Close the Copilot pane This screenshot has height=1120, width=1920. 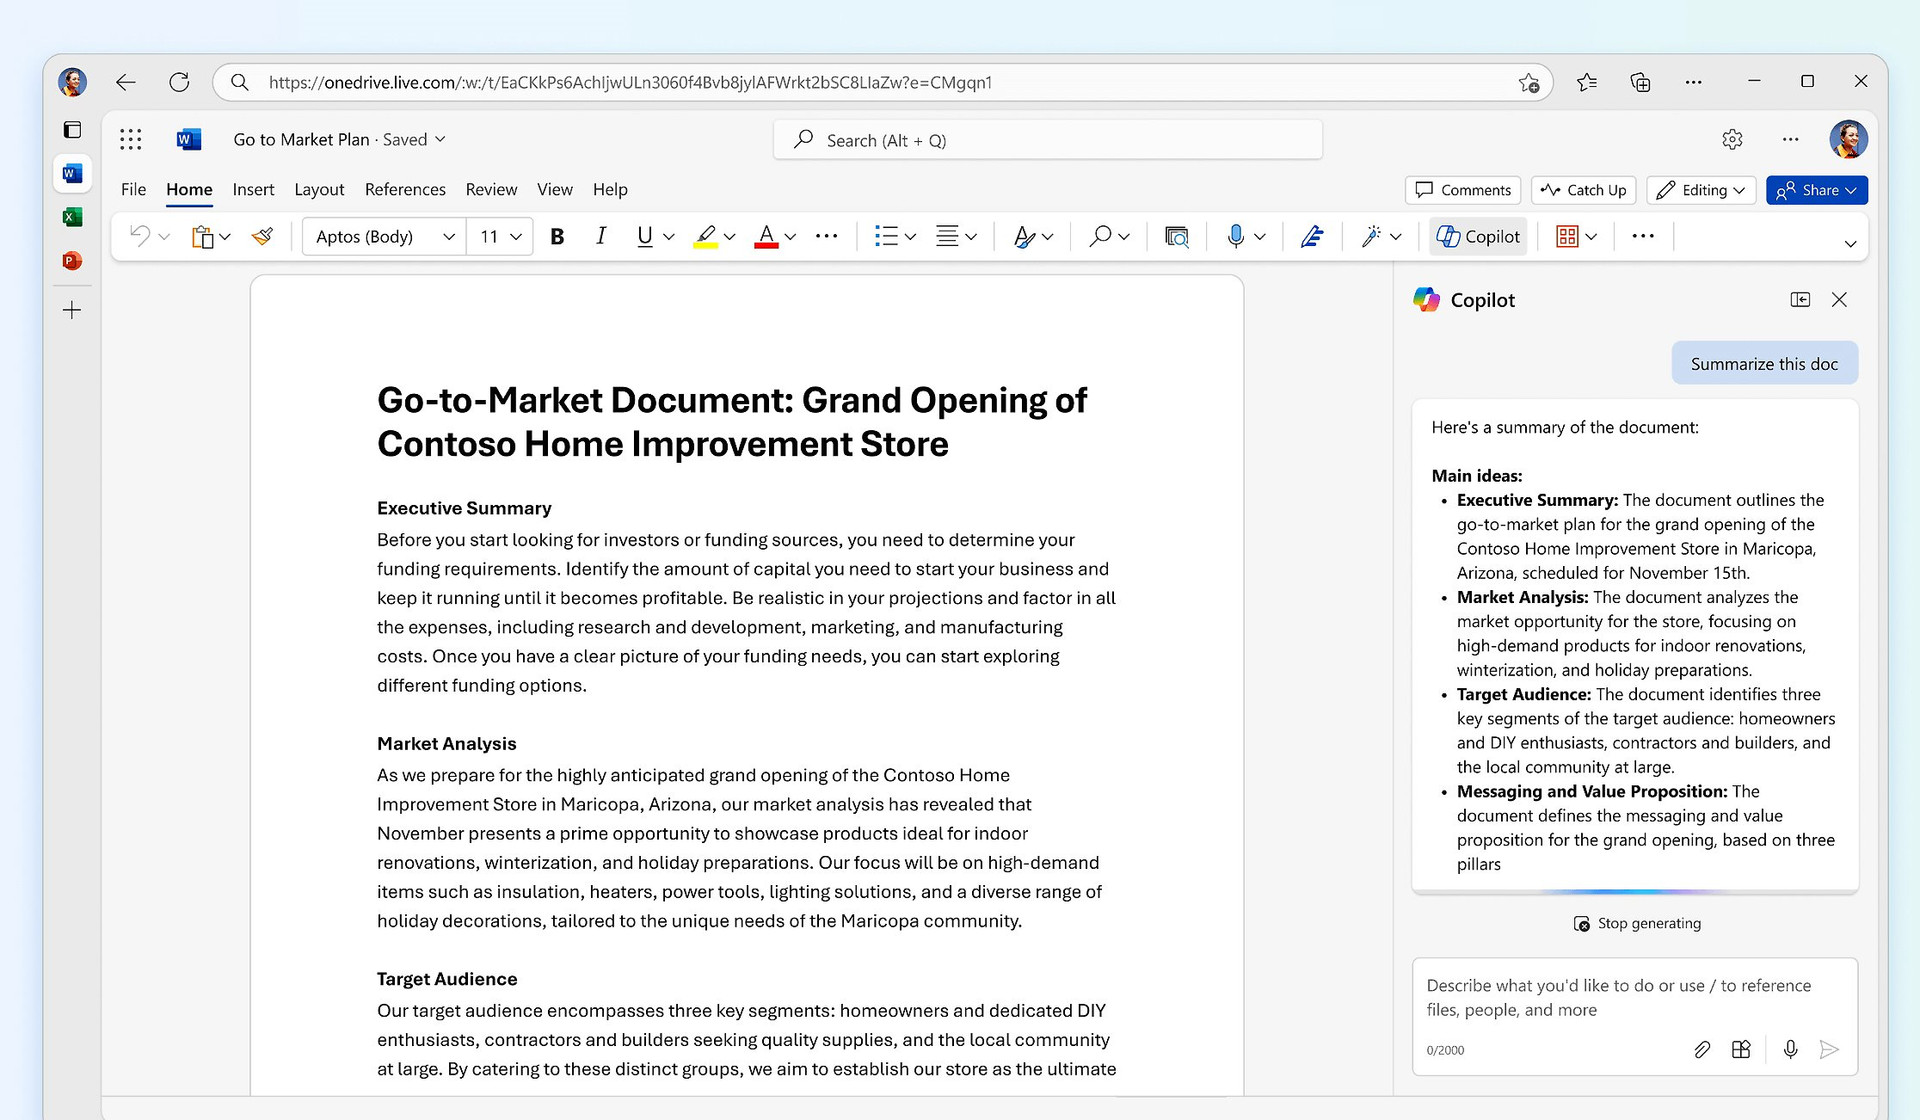[x=1839, y=299]
